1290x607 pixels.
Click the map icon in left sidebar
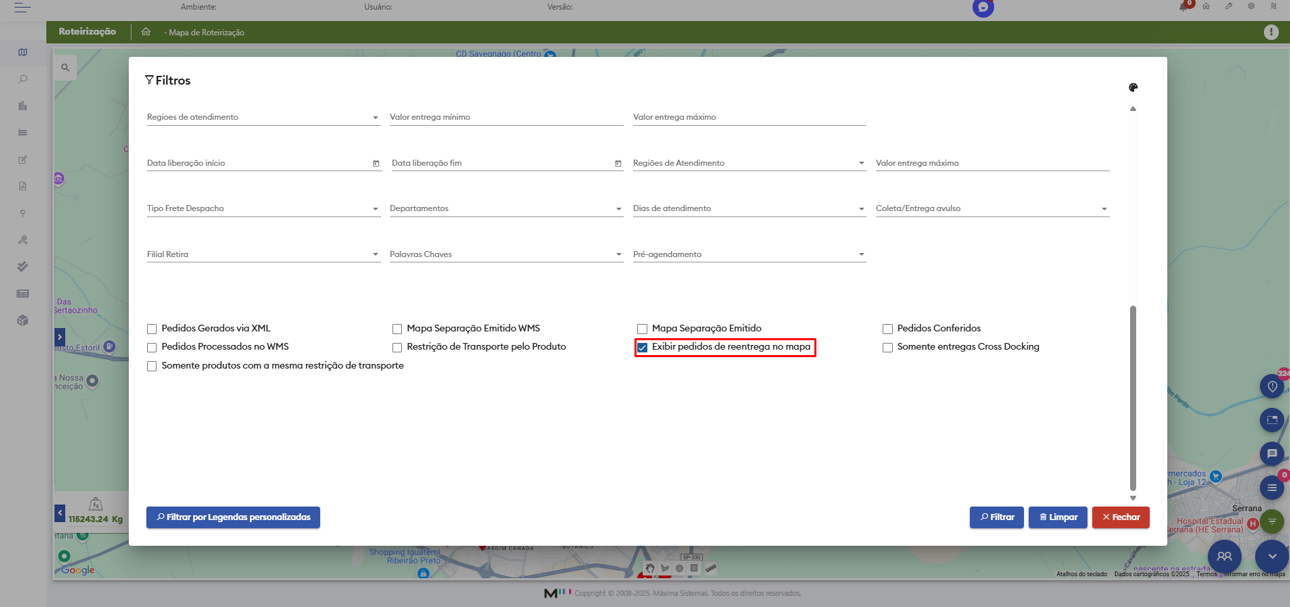click(x=22, y=52)
